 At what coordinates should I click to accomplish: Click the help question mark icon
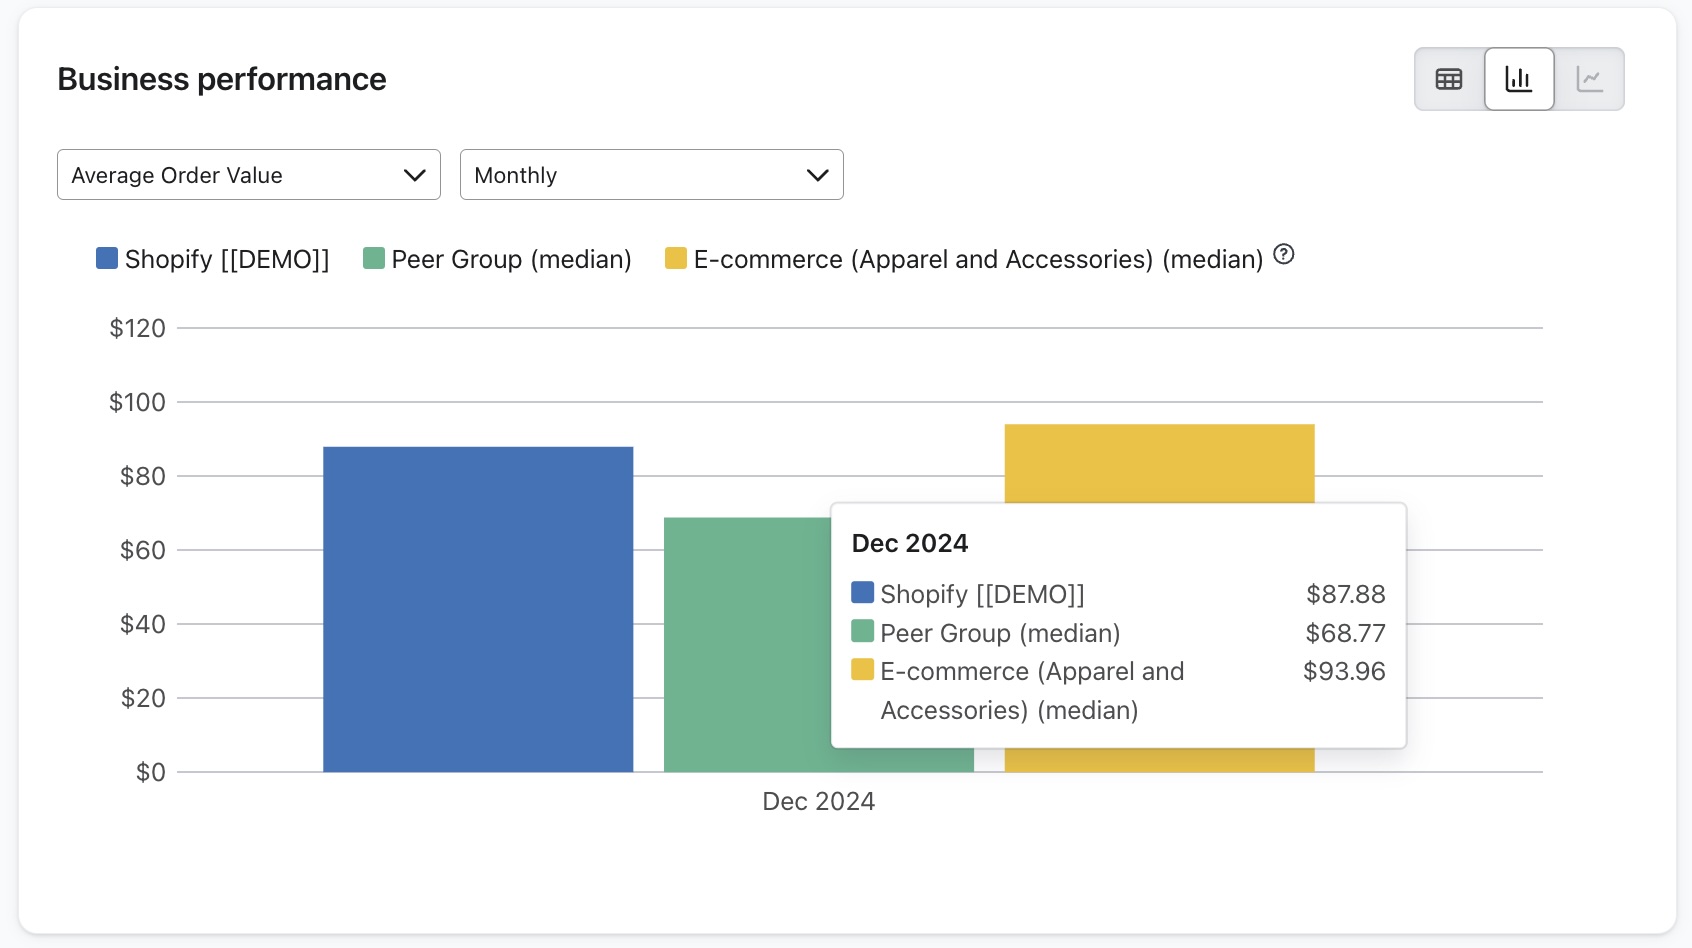pyautogui.click(x=1284, y=255)
